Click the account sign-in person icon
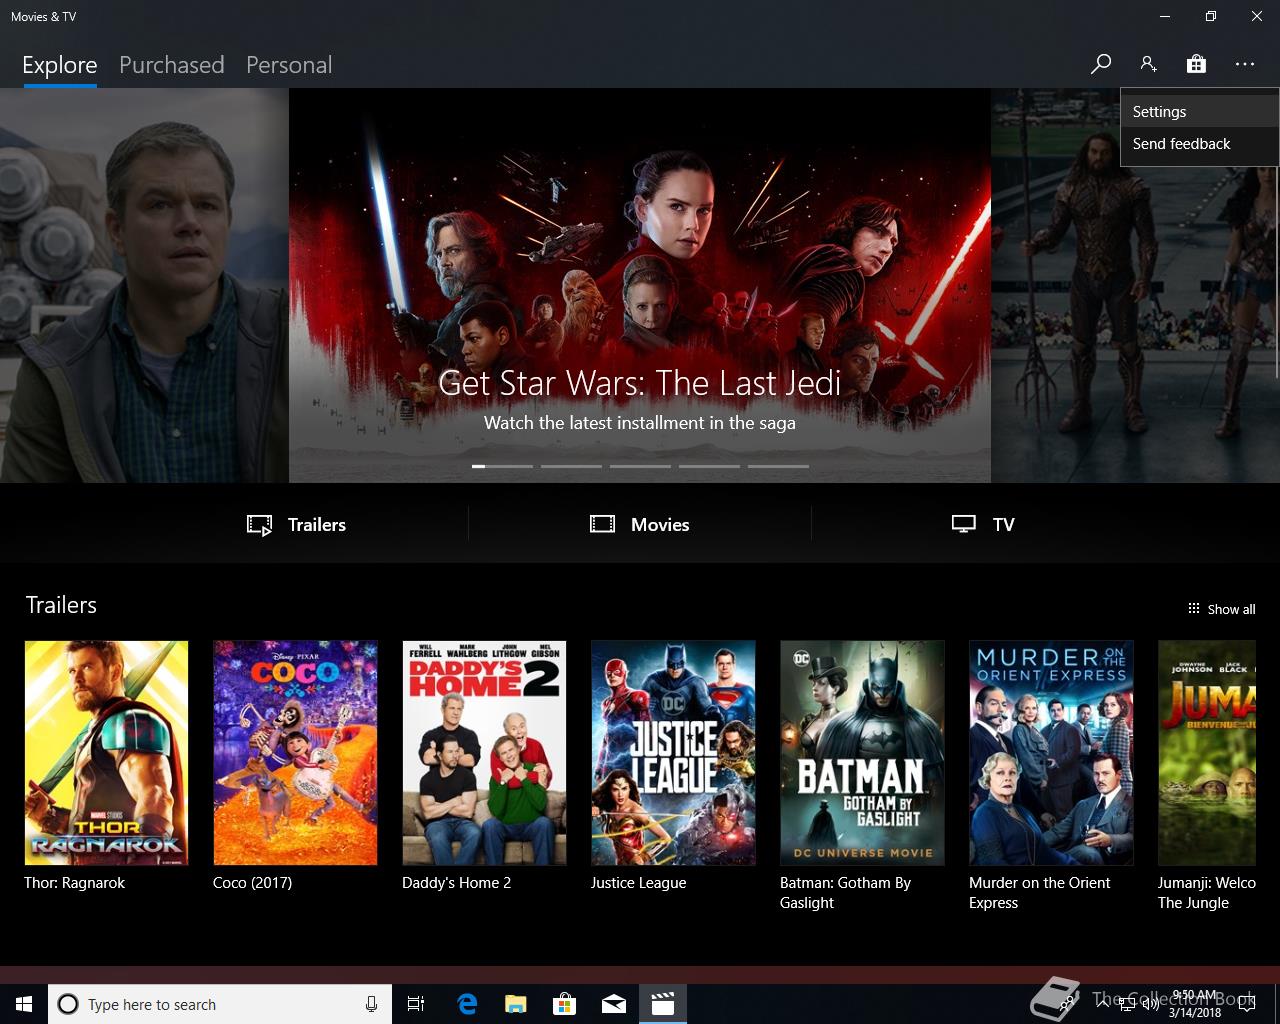This screenshot has height=1024, width=1280. pyautogui.click(x=1148, y=64)
